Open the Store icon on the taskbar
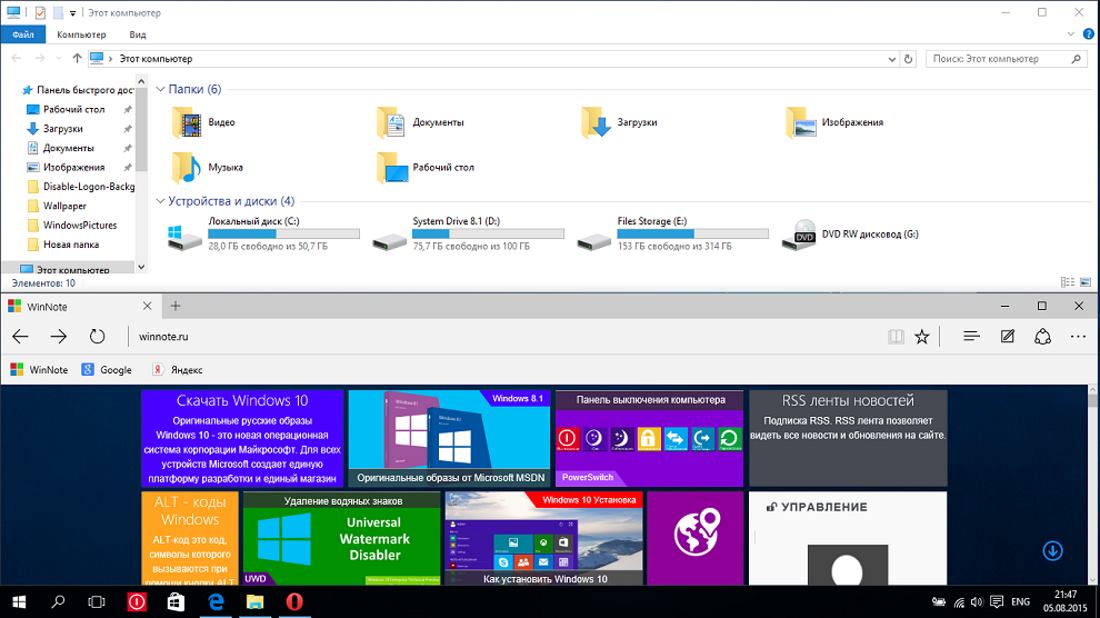Viewport: 1100px width, 618px height. (x=175, y=602)
